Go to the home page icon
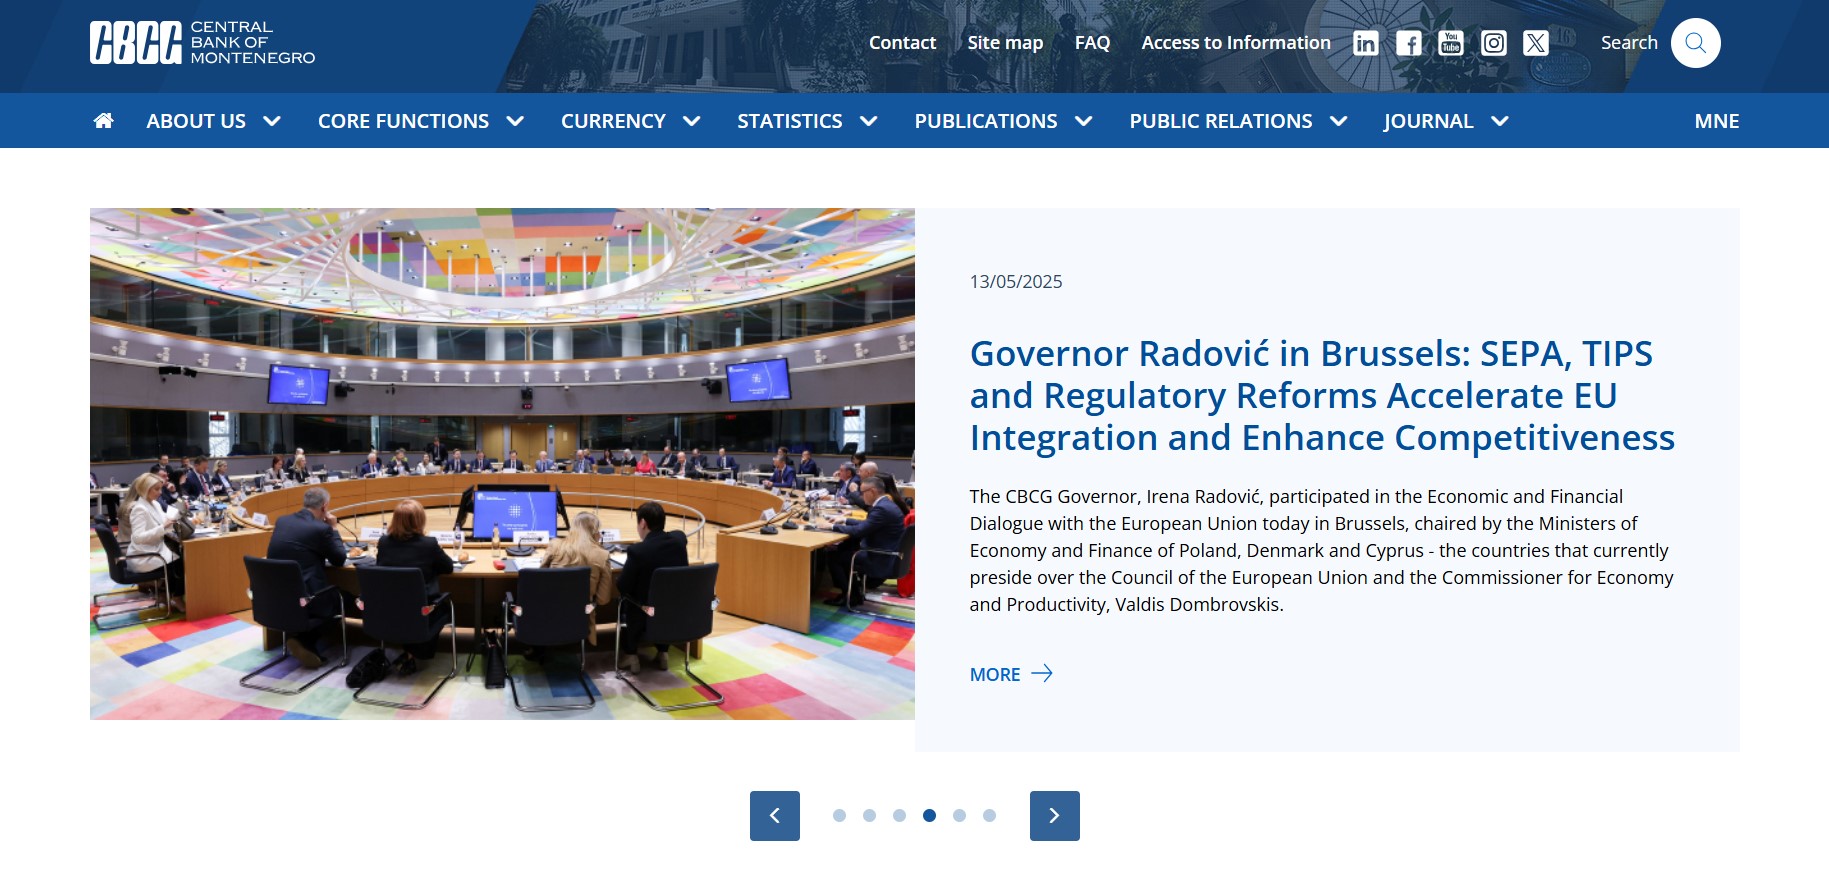Viewport: 1829px width, 881px height. 103,121
